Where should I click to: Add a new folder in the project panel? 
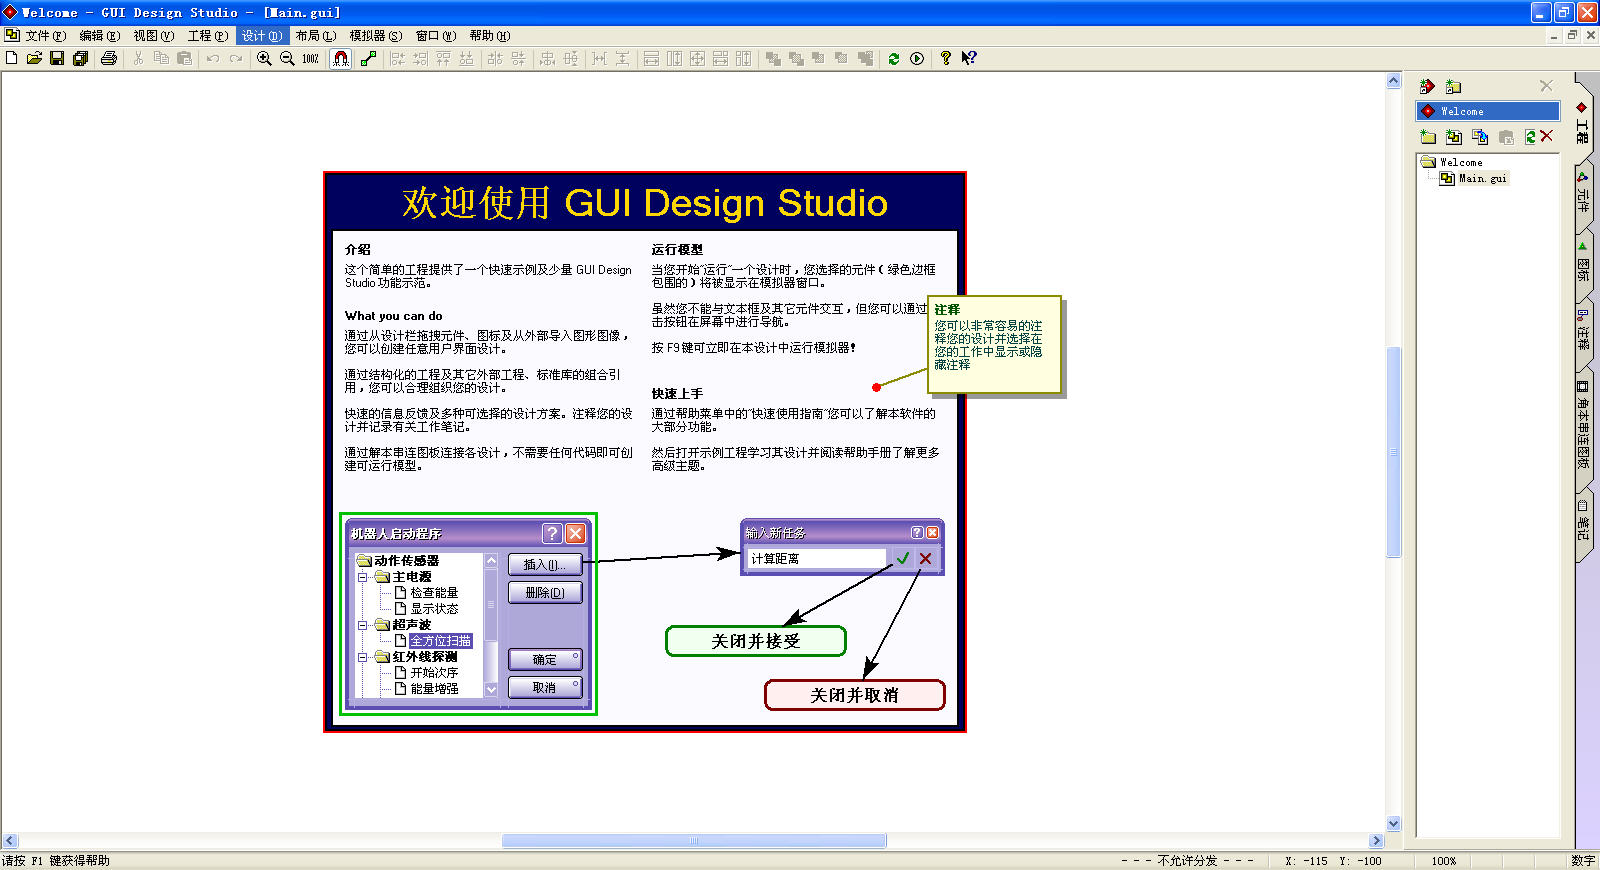(1428, 137)
